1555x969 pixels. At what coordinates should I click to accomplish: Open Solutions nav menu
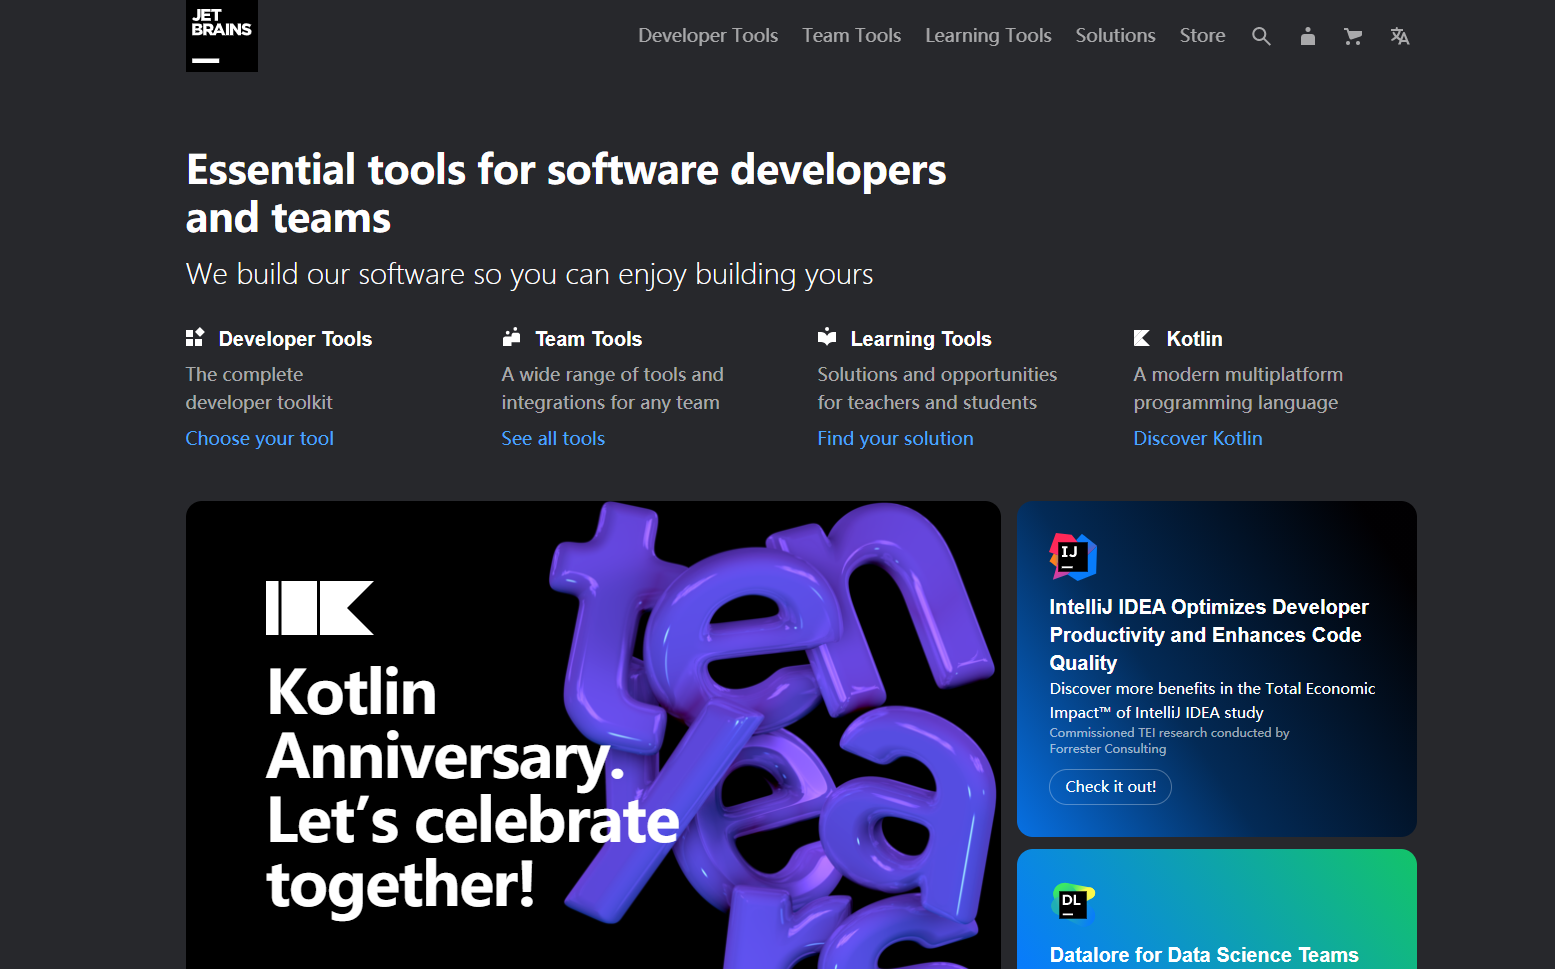point(1115,35)
